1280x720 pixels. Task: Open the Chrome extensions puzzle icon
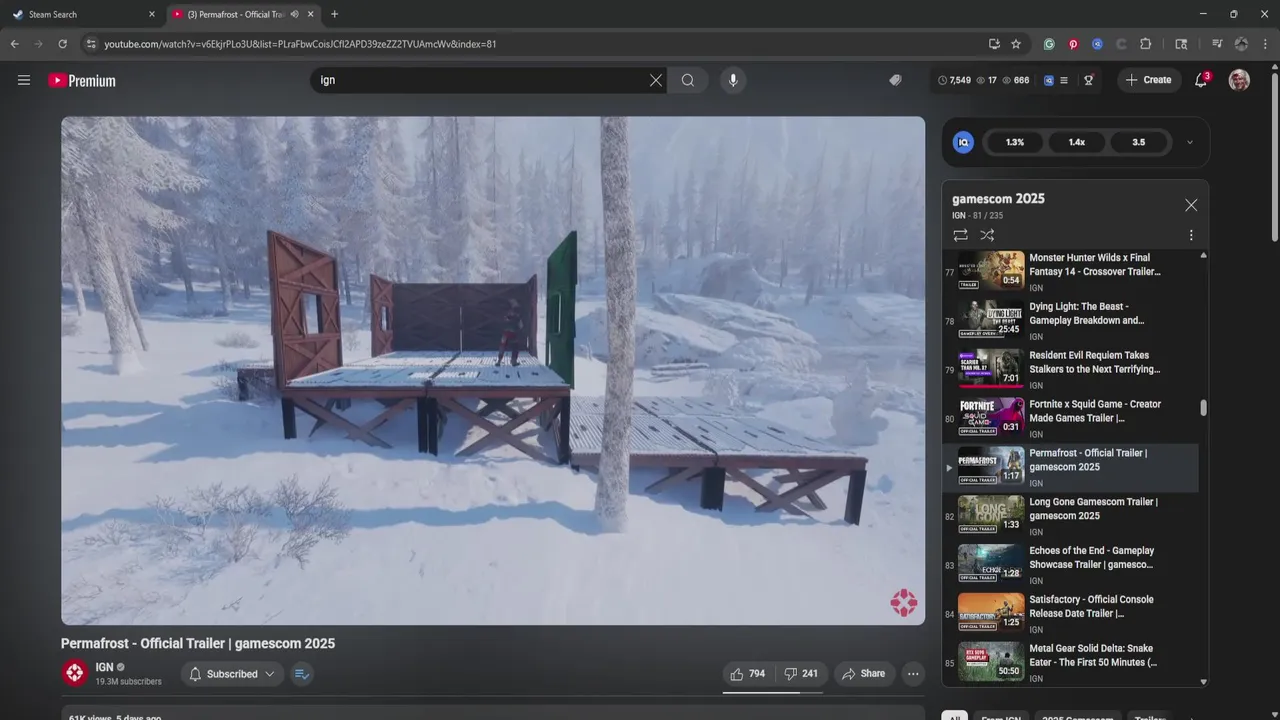click(1146, 44)
